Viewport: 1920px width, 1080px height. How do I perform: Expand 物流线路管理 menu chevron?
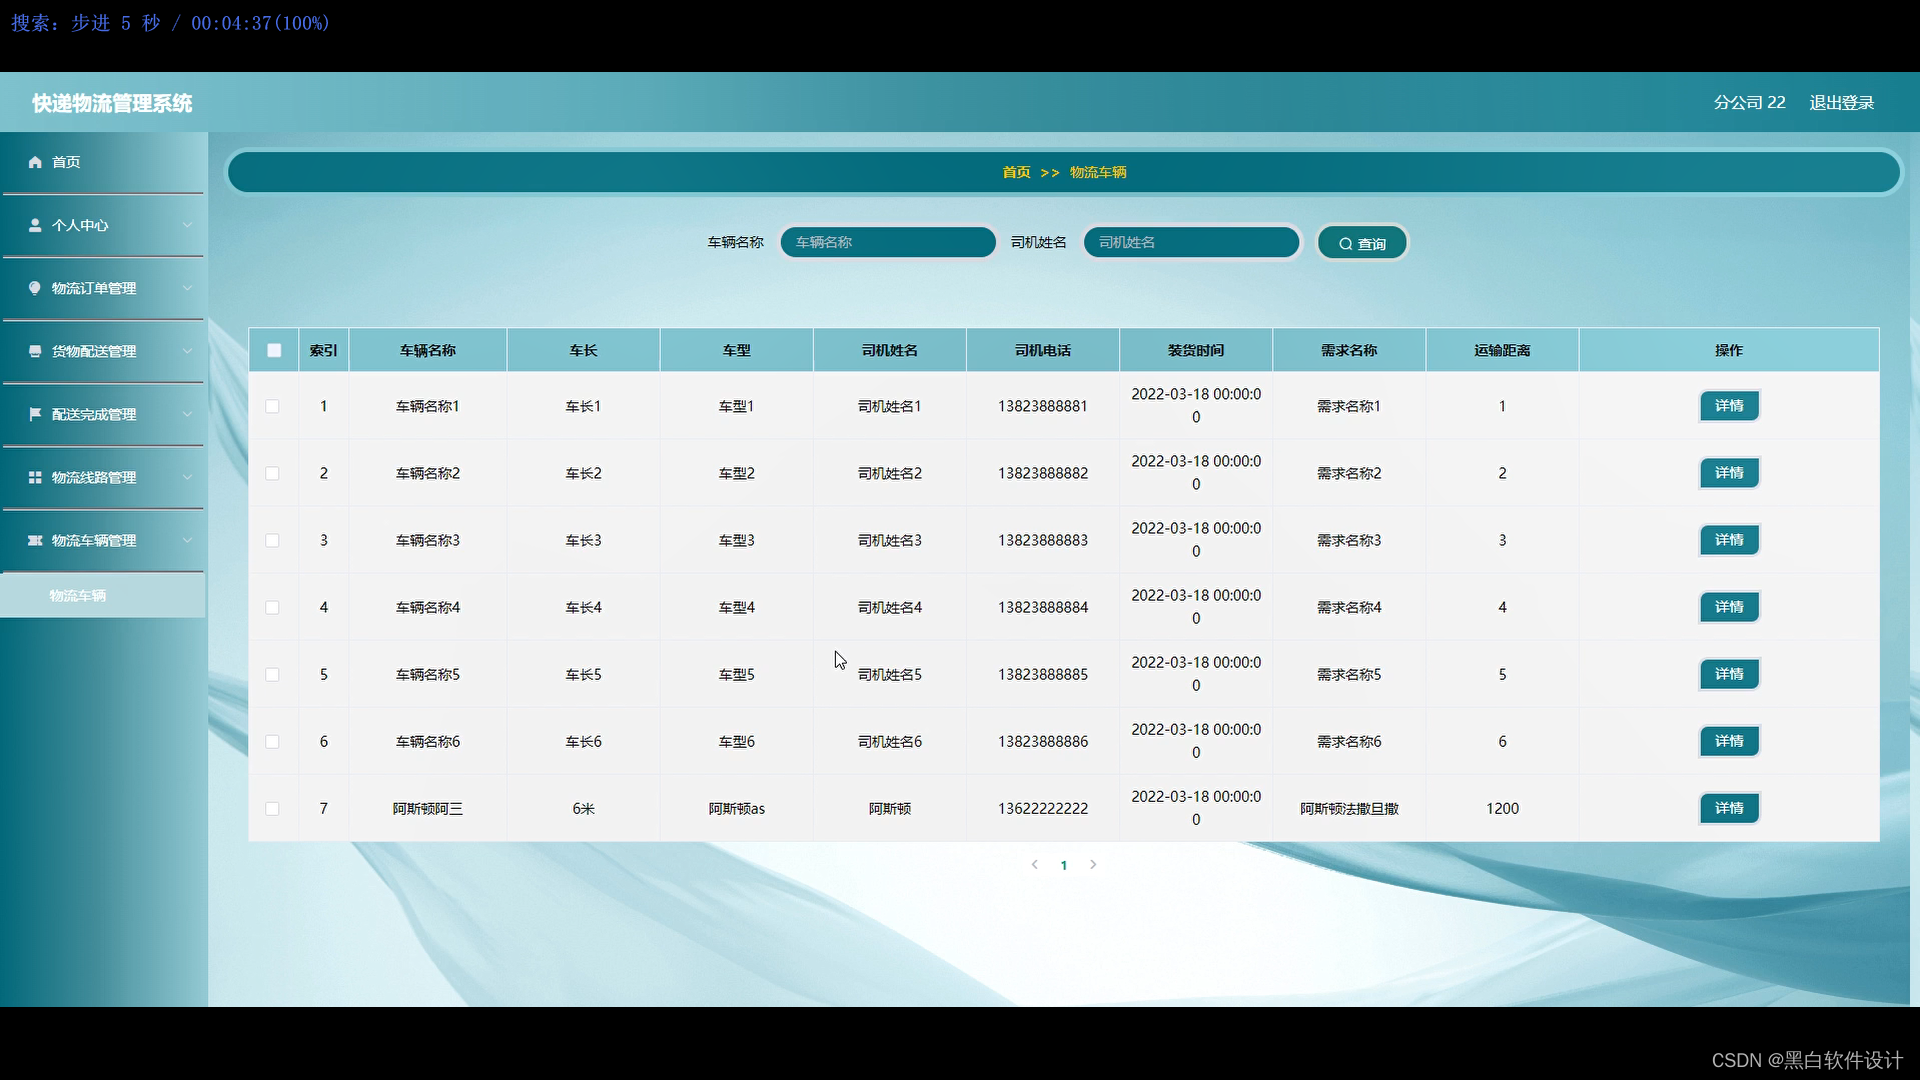[187, 477]
